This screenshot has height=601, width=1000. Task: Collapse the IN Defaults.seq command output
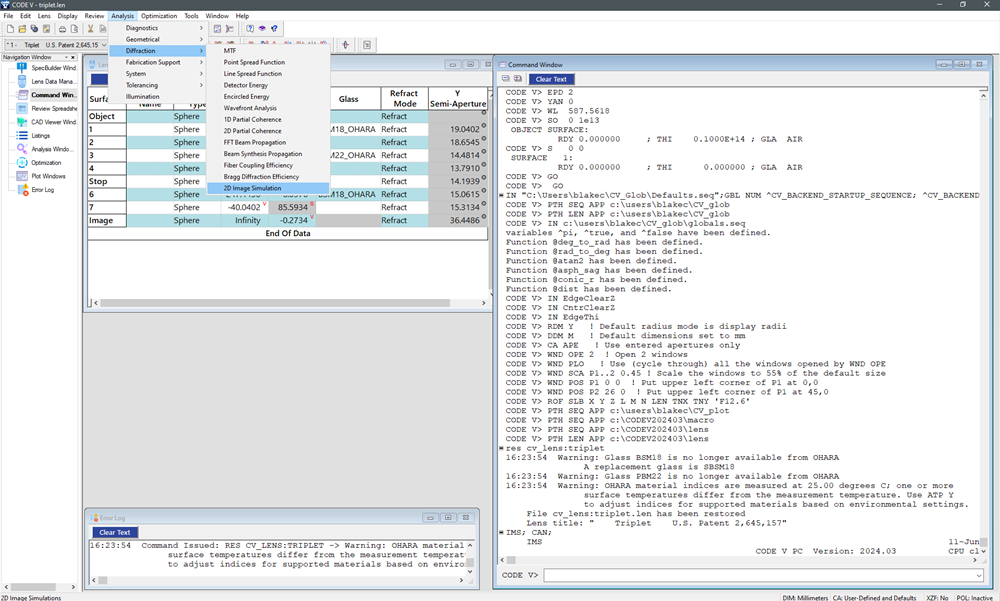pos(502,195)
